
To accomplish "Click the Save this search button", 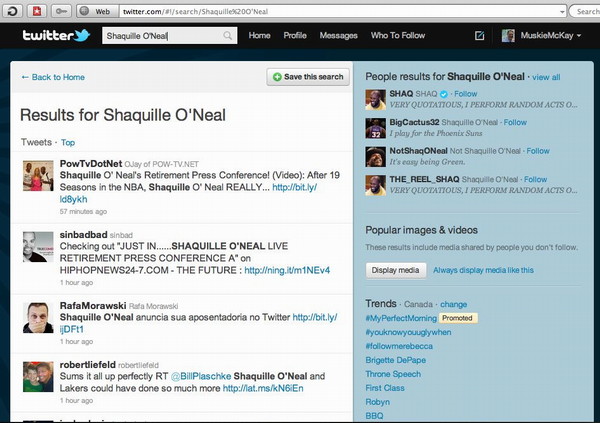I will click(x=308, y=77).
